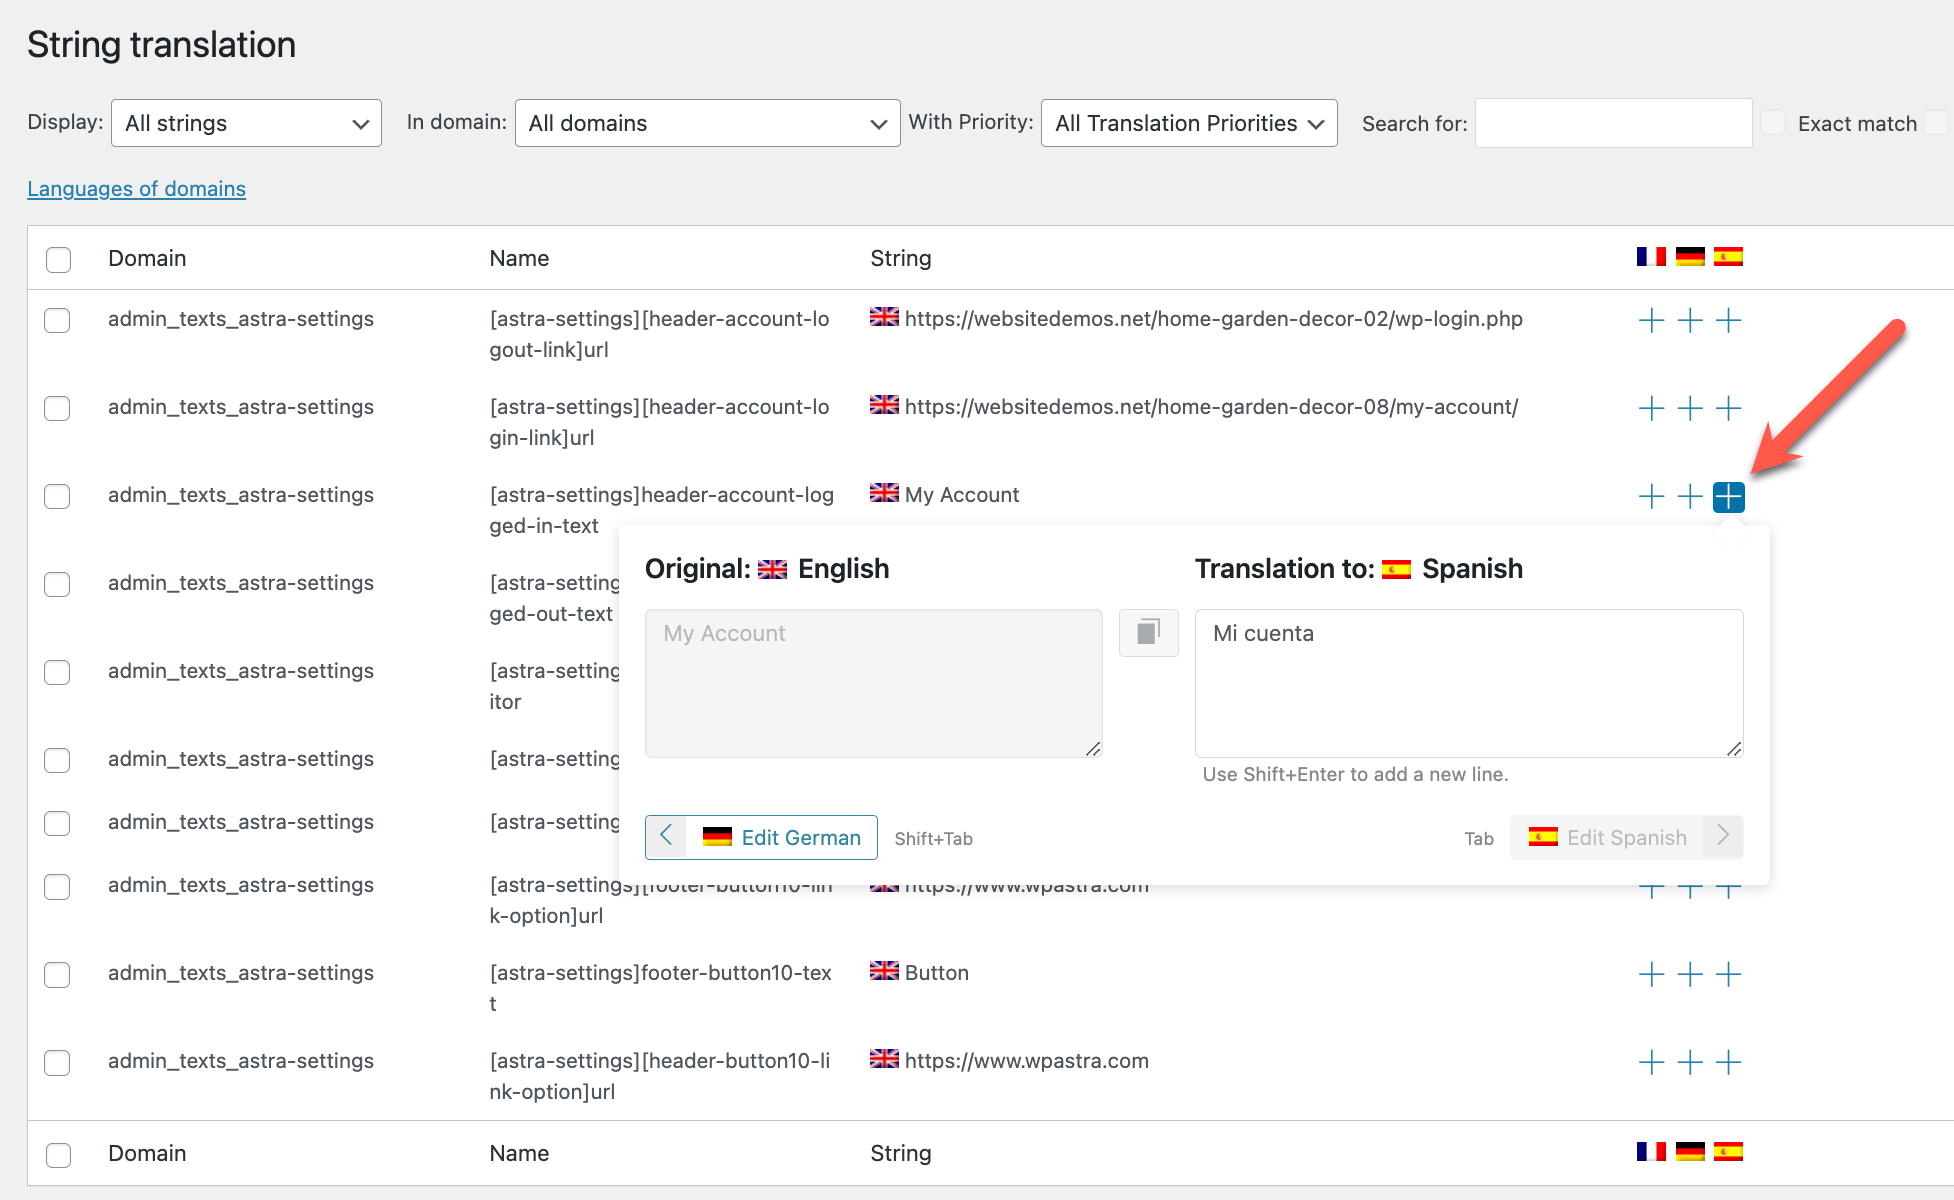
Task: Add German translation for the header-button10 link URL
Action: pos(1689,1062)
